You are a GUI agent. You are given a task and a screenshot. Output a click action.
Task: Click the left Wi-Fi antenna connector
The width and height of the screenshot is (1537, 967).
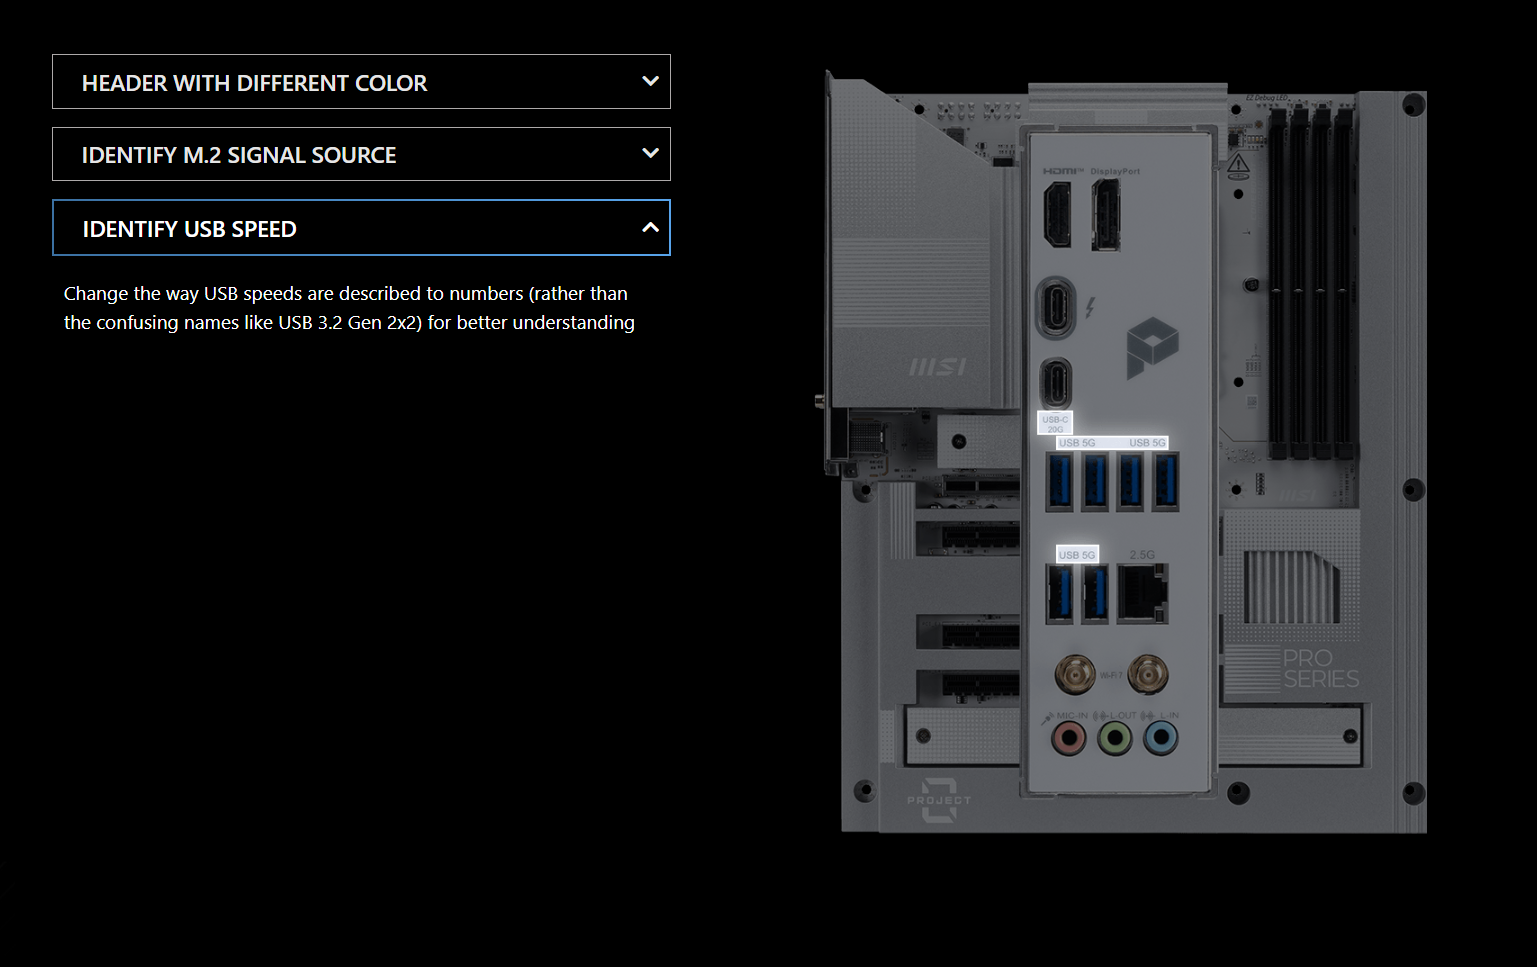[x=1075, y=674]
